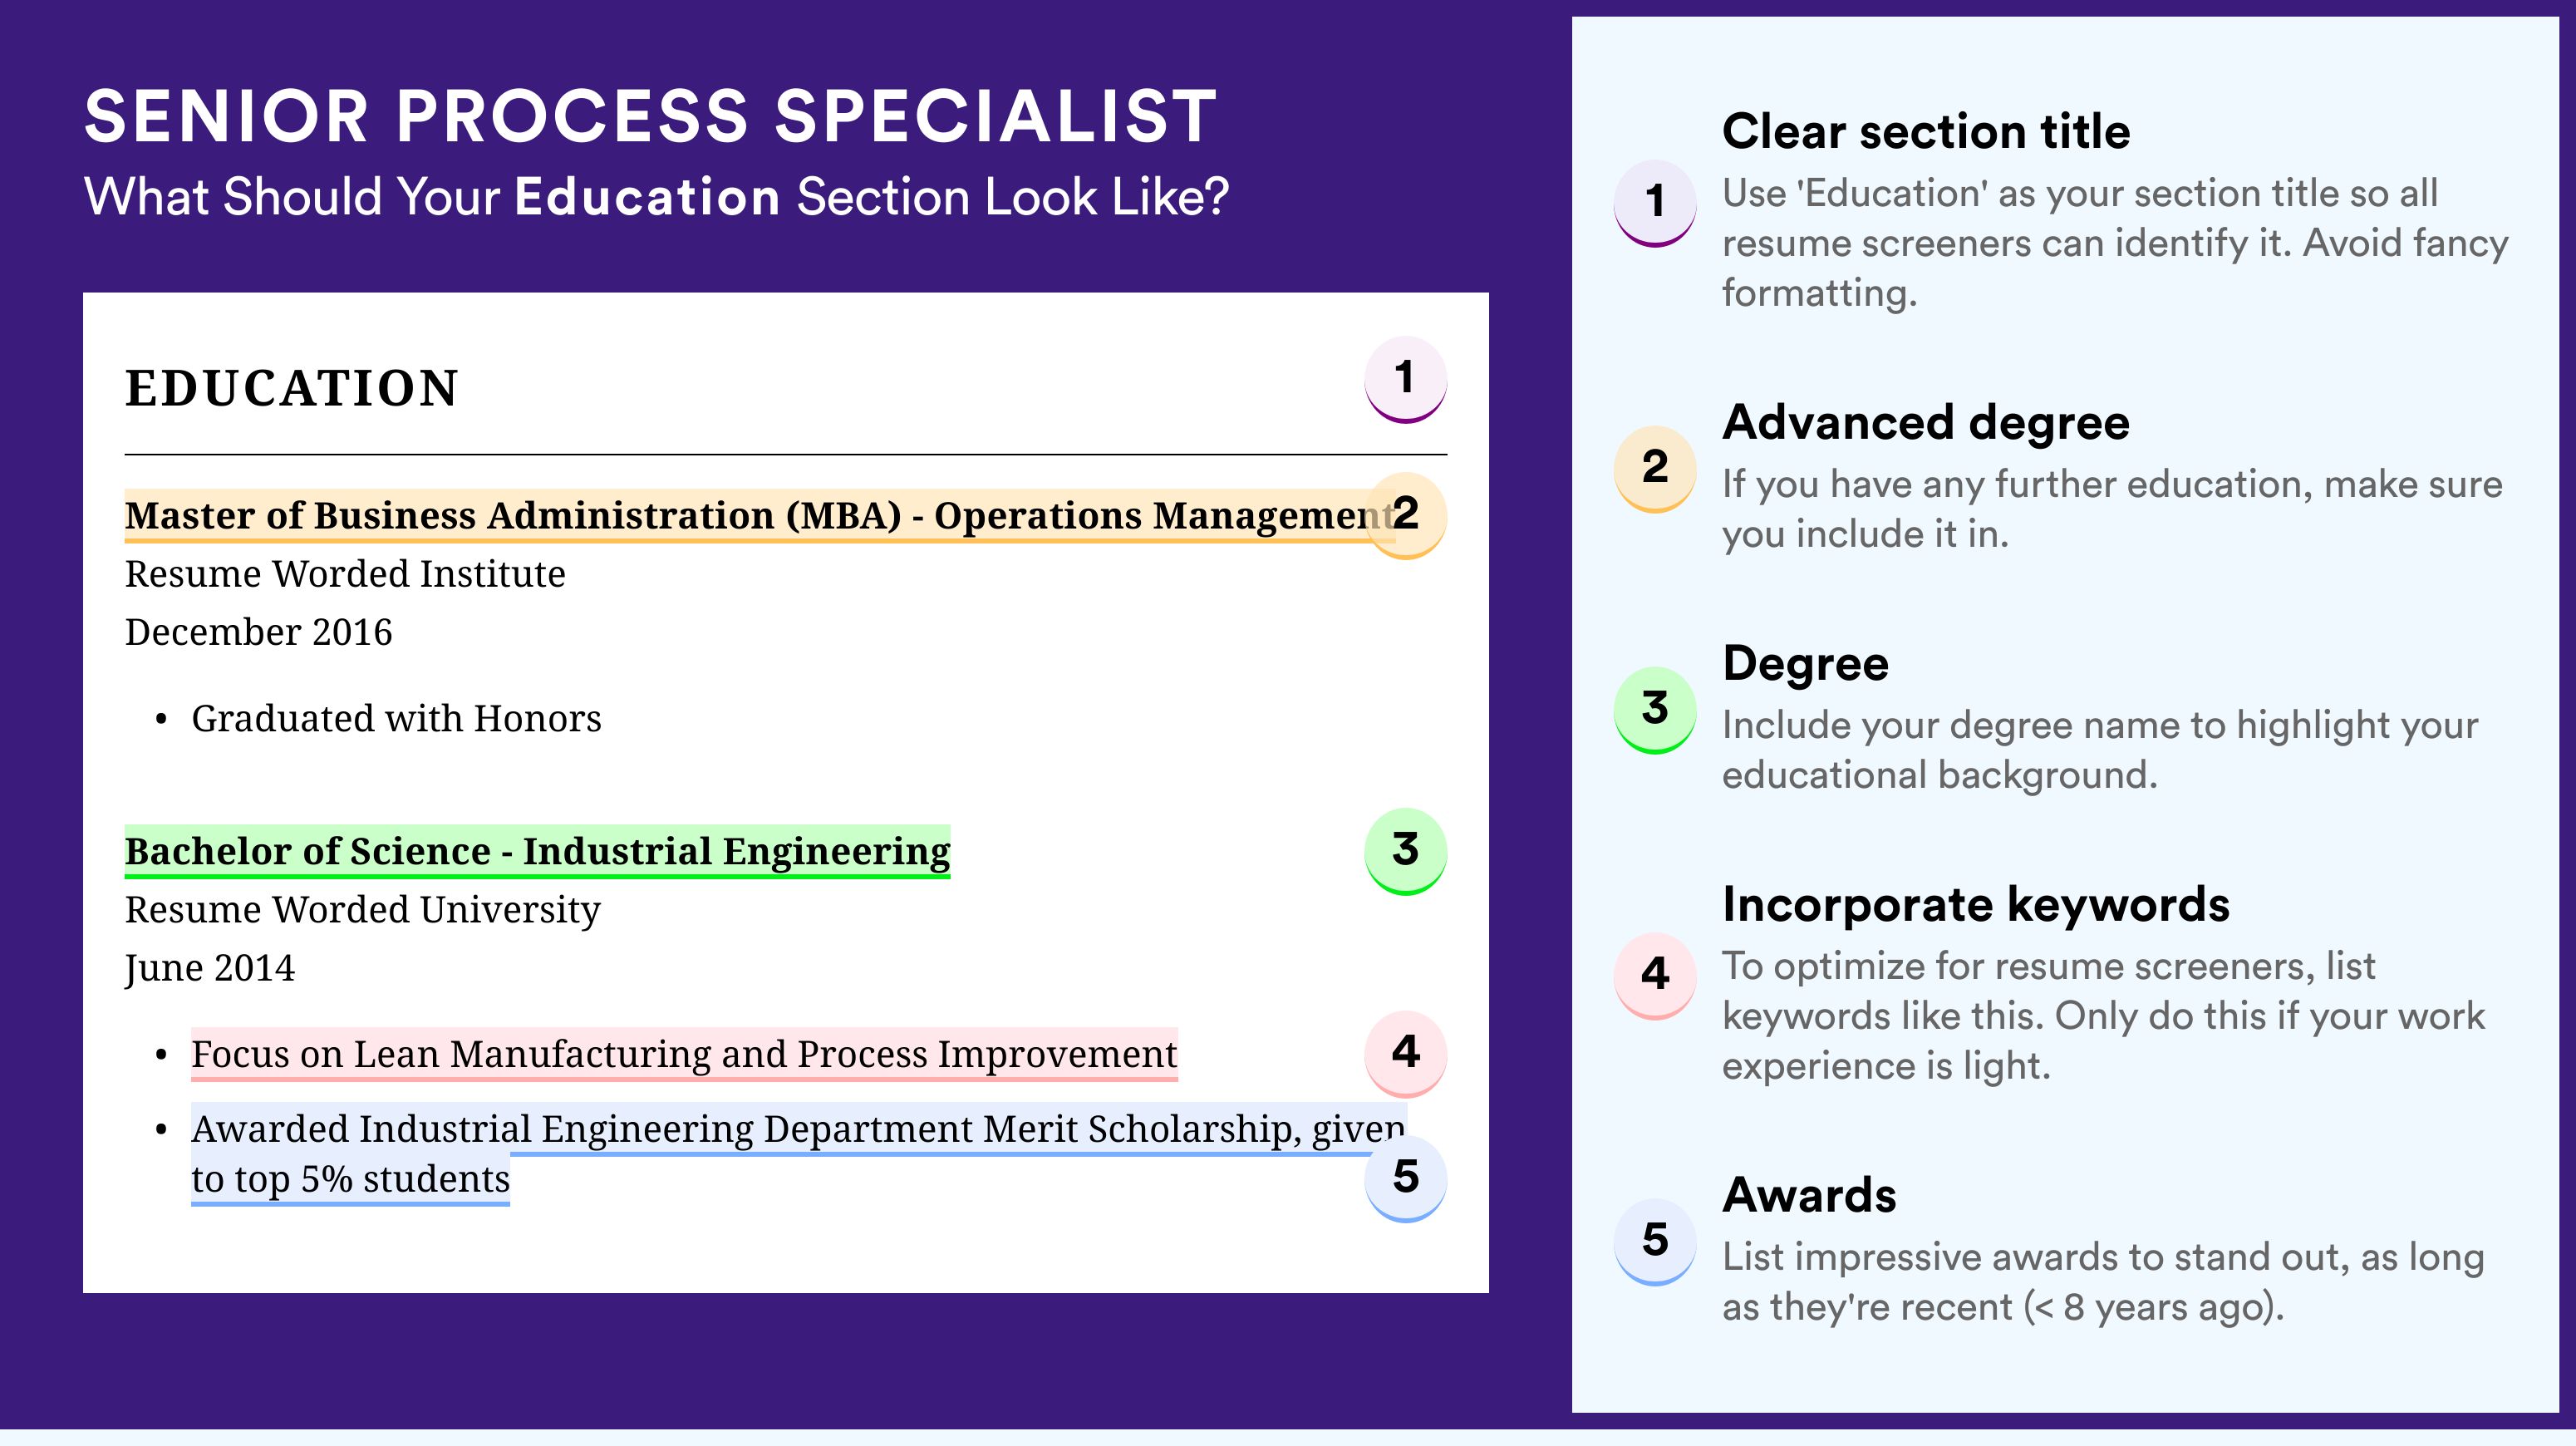The width and height of the screenshot is (2576, 1446).
Task: Click the highlighted Bachelor of Science line
Action: tap(537, 852)
